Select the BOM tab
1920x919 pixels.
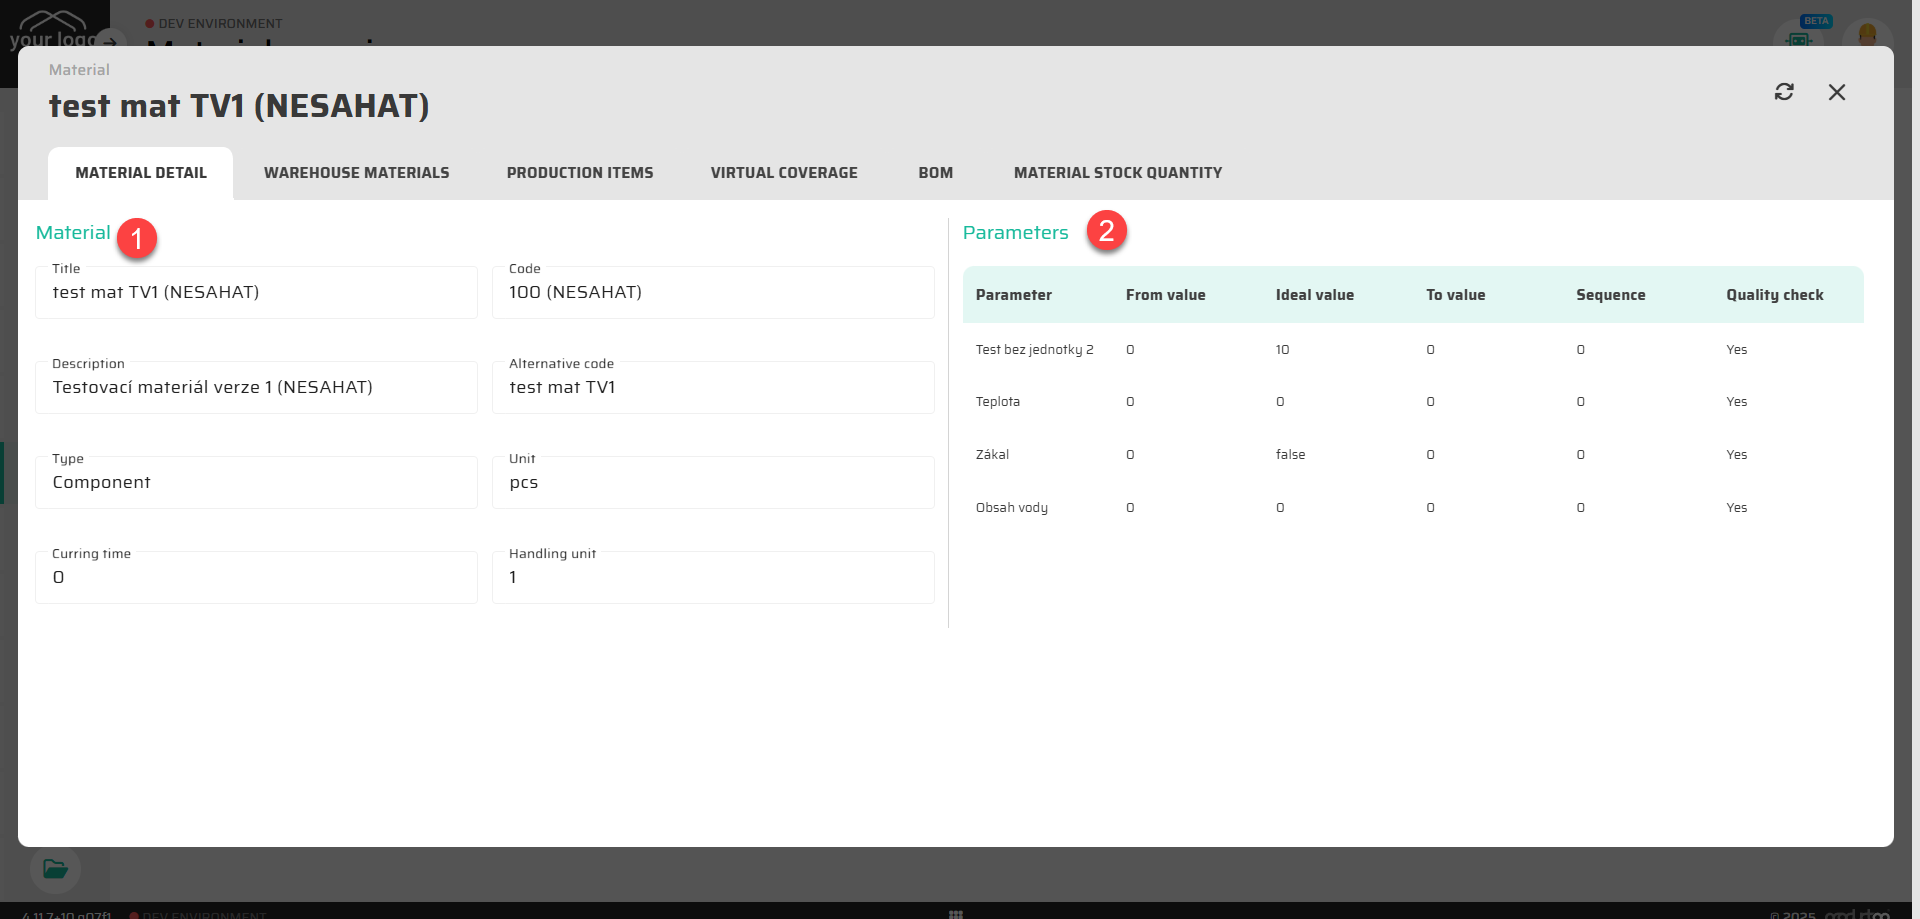coord(935,173)
